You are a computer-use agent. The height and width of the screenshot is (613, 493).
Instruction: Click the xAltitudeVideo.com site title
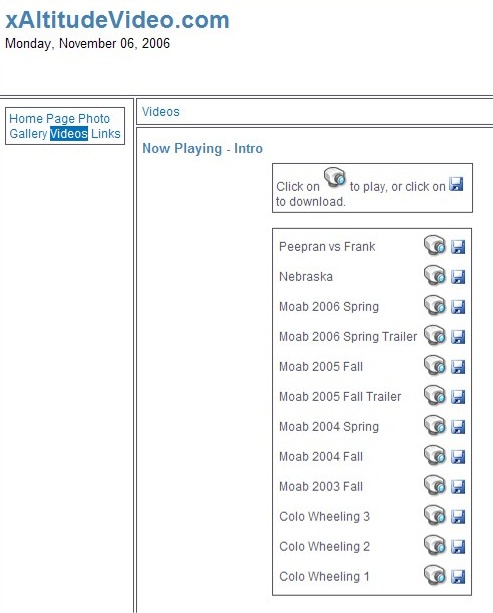(117, 20)
